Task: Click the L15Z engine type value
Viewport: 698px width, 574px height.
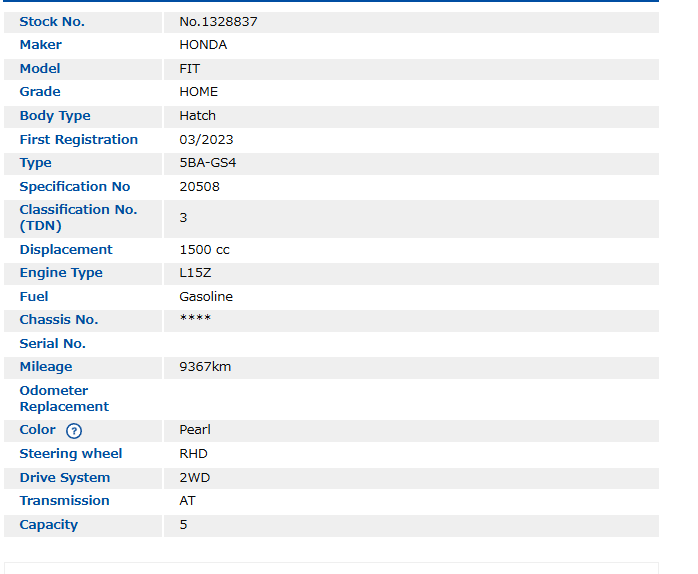Action: 197,273
